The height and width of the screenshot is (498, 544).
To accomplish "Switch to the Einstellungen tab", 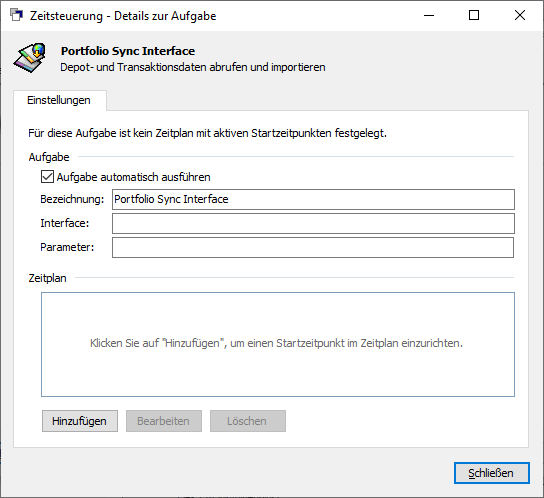I will pos(59,100).
